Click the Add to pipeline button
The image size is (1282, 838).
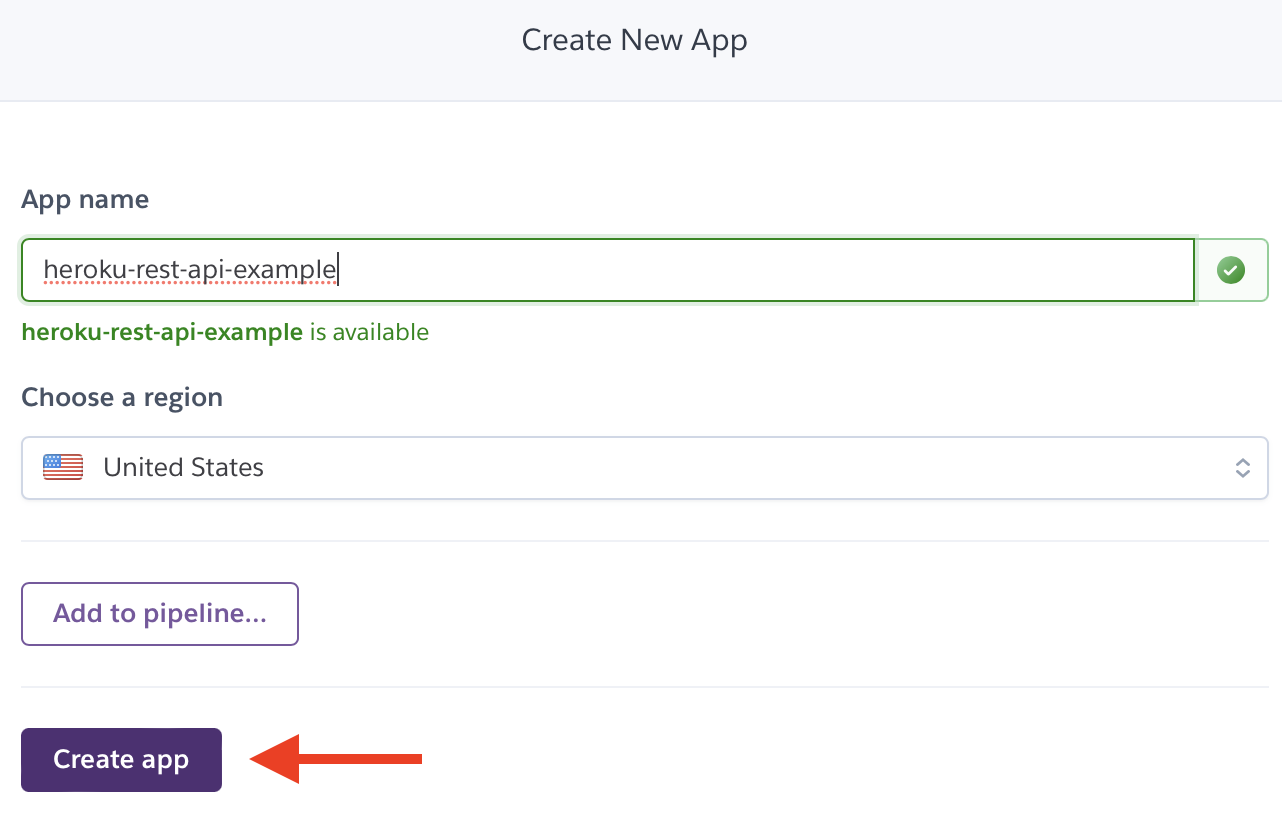160,614
